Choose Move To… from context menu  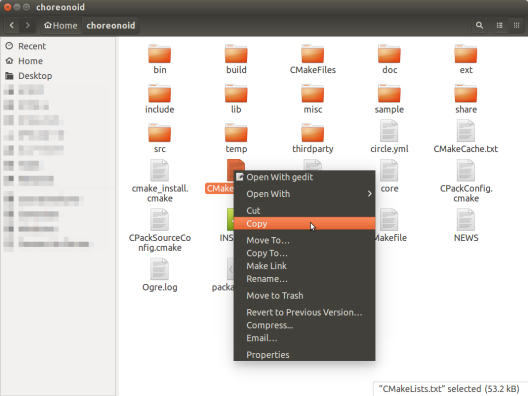coord(304,240)
